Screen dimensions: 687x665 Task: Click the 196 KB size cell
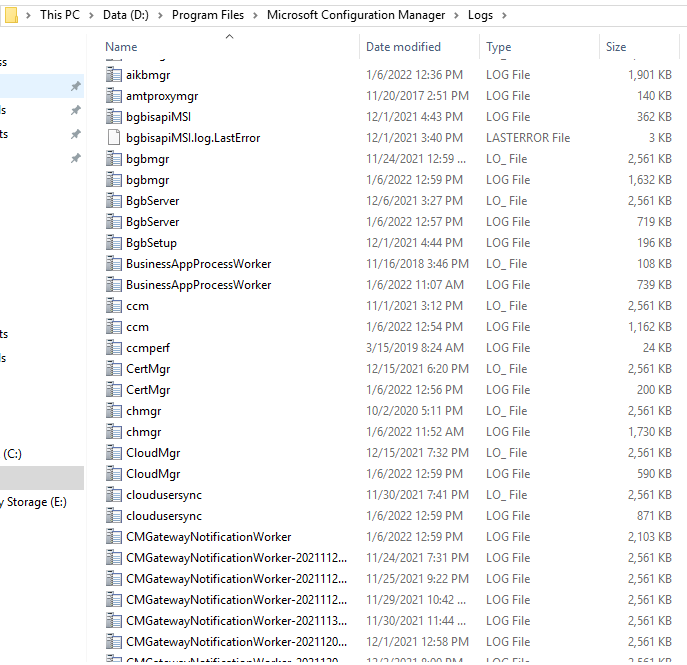(654, 242)
